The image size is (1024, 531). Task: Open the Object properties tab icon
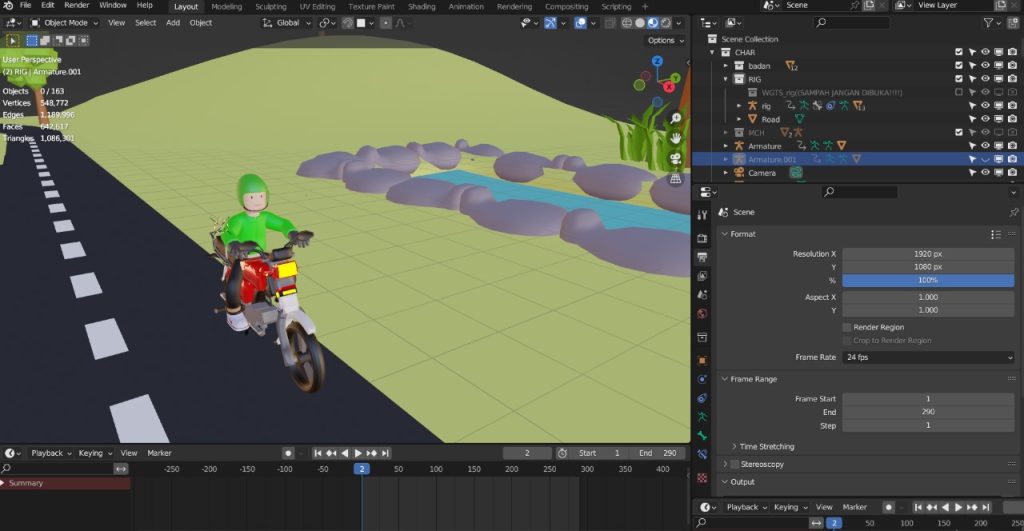click(703, 359)
